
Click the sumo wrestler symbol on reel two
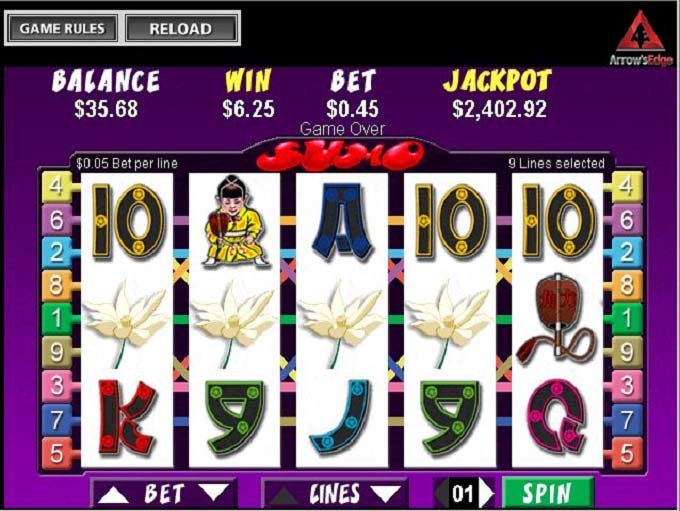tap(234, 221)
